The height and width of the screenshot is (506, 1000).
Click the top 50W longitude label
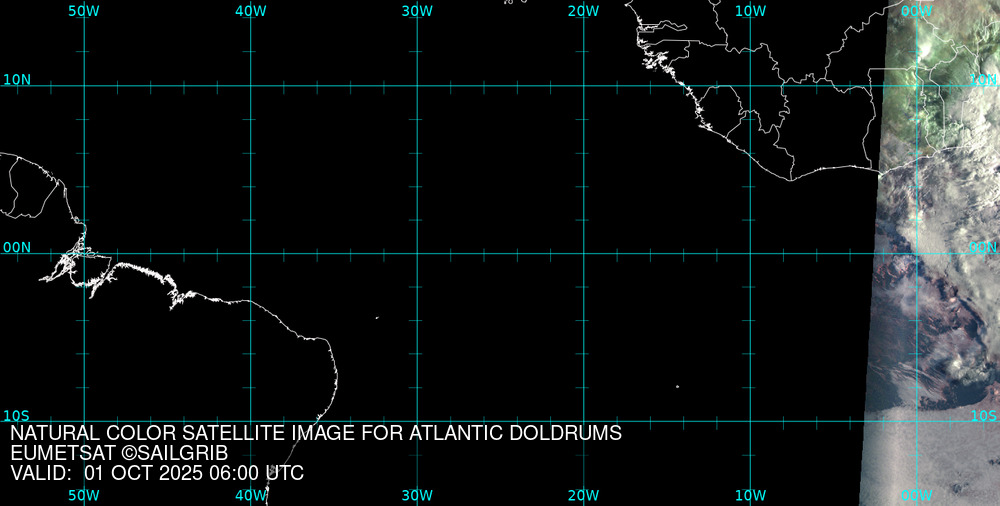[x=84, y=10]
